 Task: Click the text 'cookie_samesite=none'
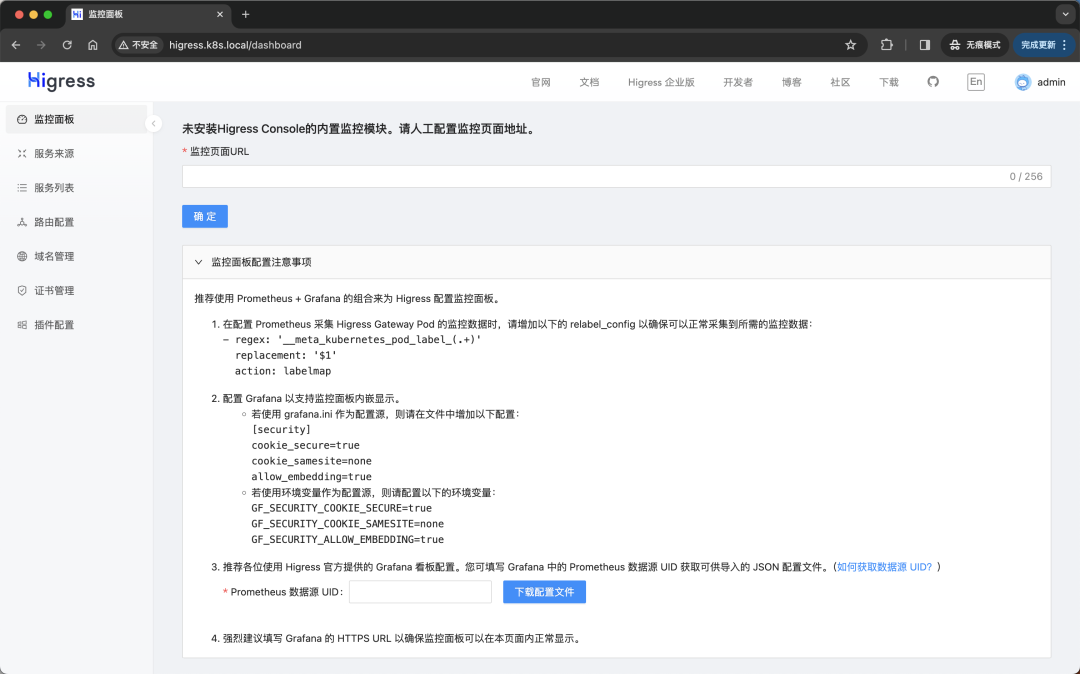311,461
